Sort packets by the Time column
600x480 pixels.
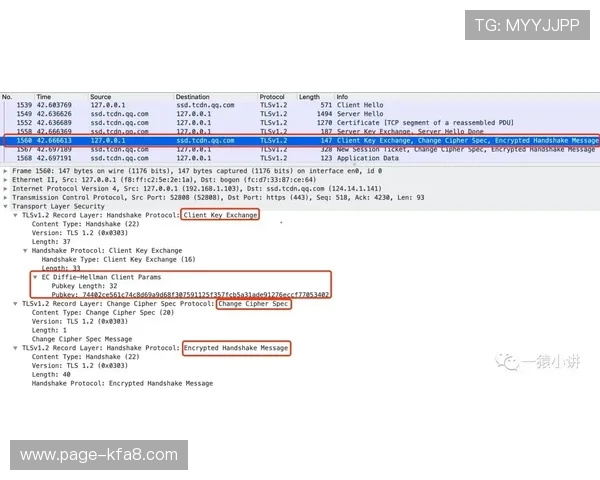(44, 97)
